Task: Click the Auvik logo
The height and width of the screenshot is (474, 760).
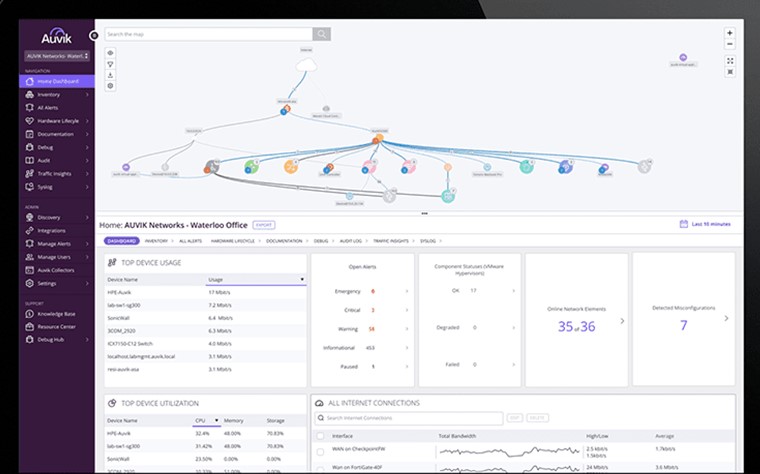Action: tap(57, 36)
